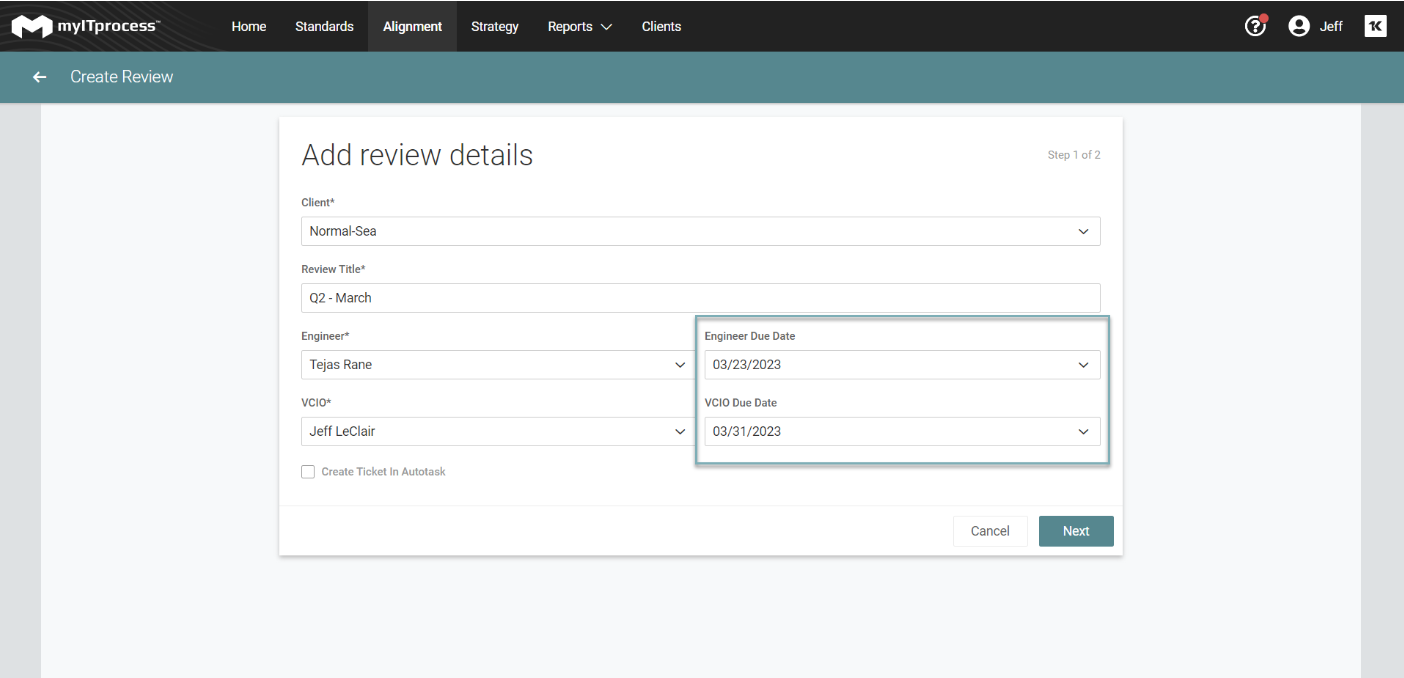Screen dimensions: 1404x678
Task: Select the Alignment menu item
Action: point(412,26)
